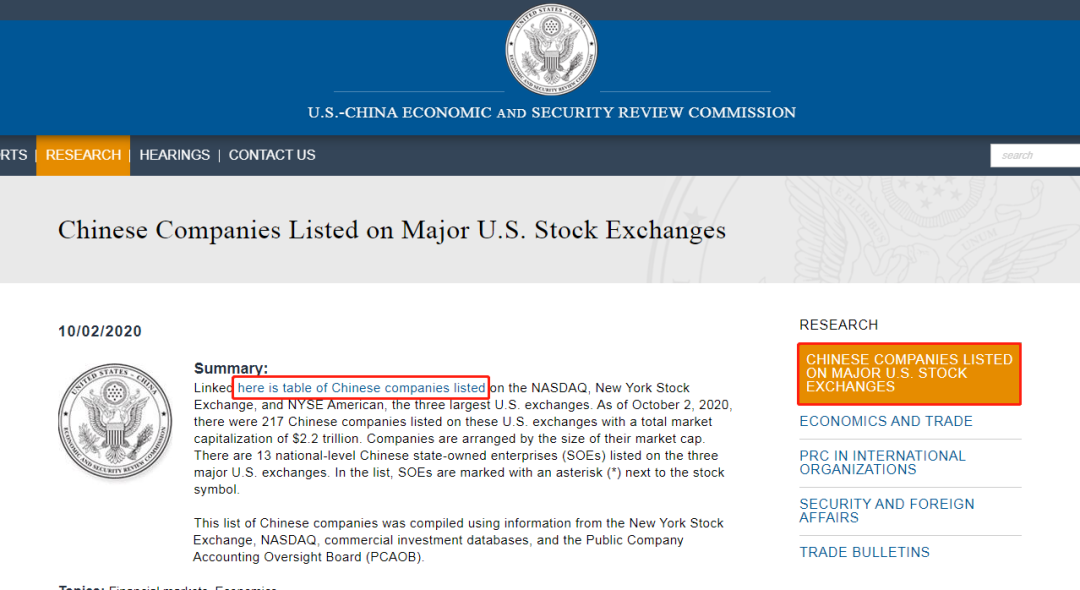
Task: Click the 10/02/2020 publication date
Action: tap(100, 331)
